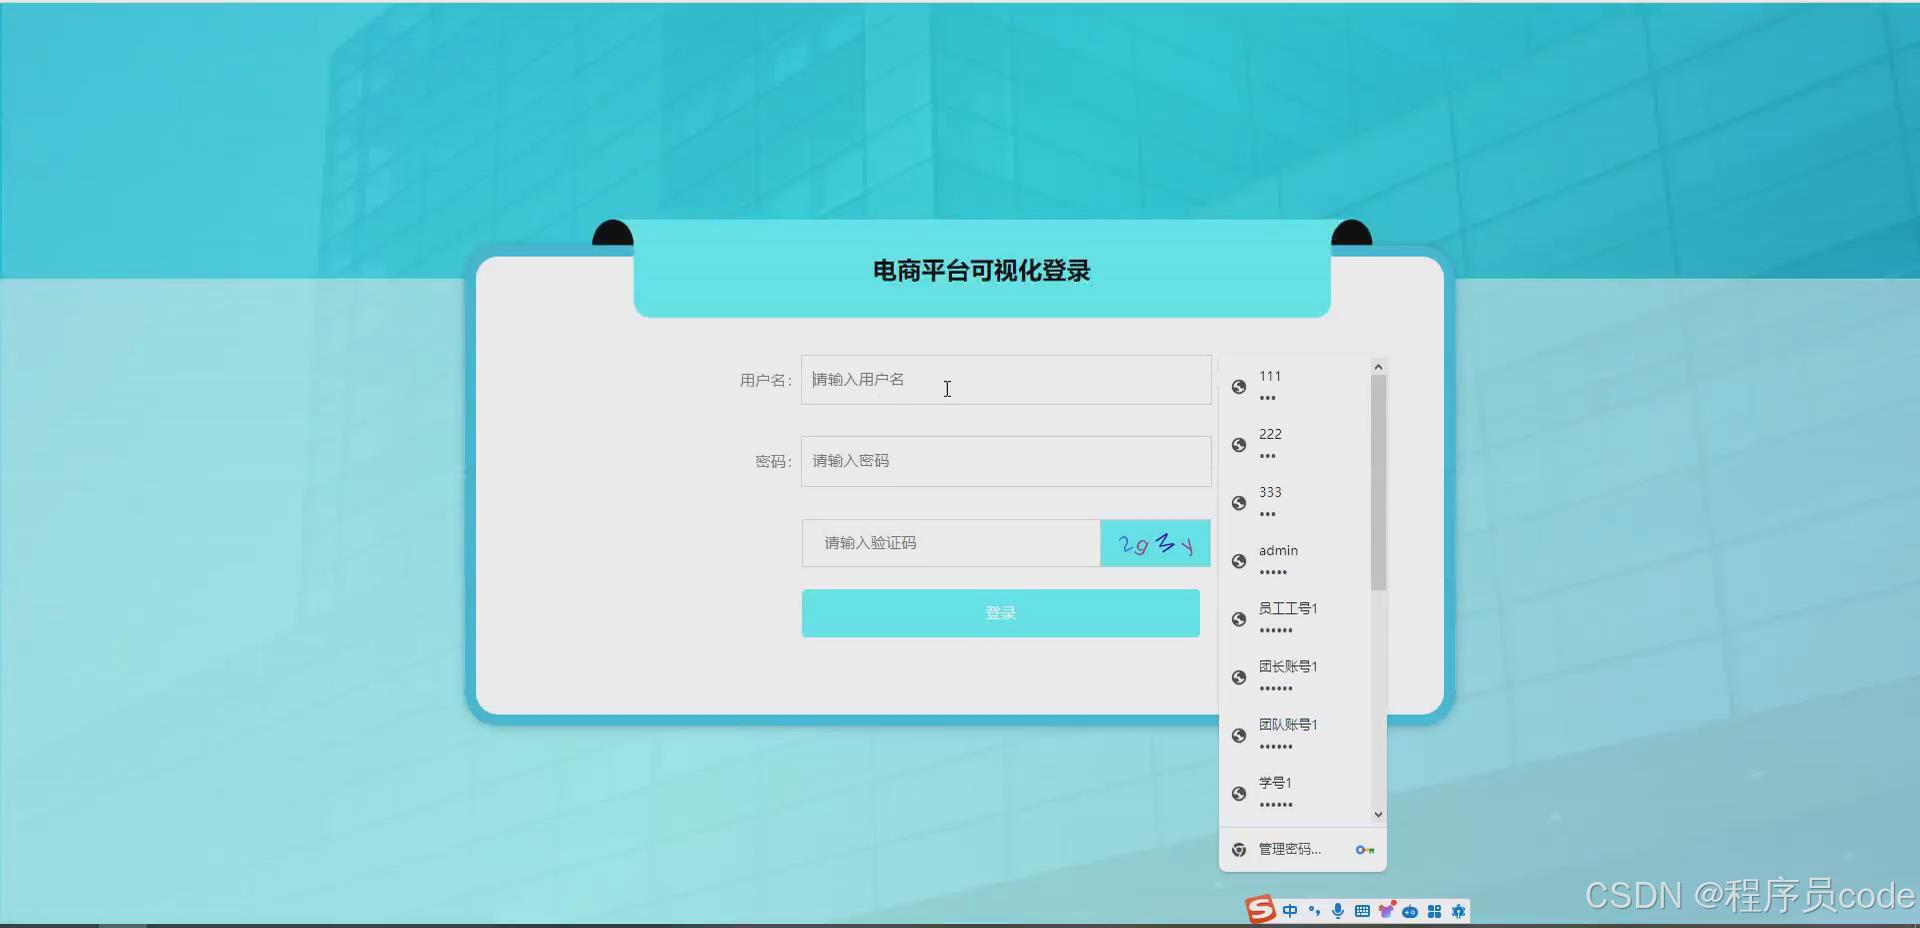Toggle Chinese/English input with 中 icon
The width and height of the screenshot is (1920, 928).
1290,911
